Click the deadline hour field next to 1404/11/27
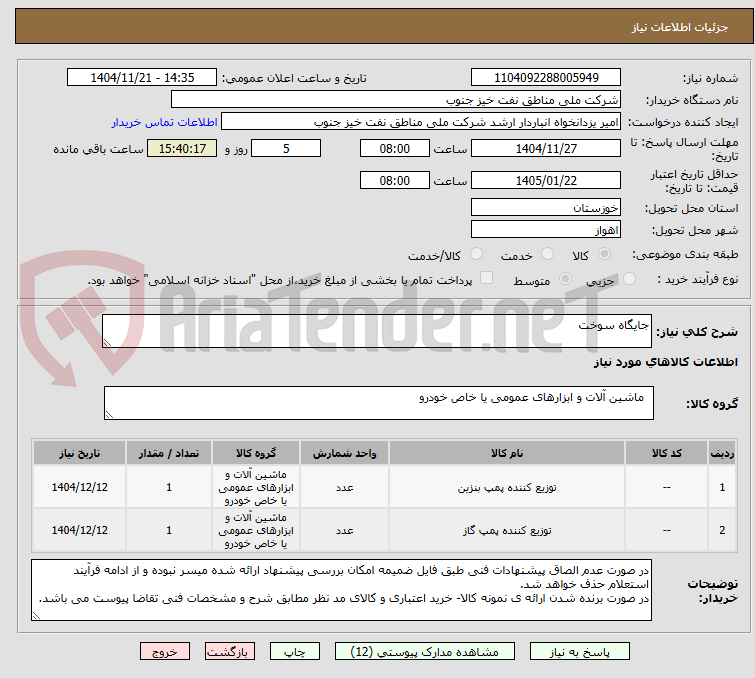The width and height of the screenshot is (755, 678). (x=394, y=148)
